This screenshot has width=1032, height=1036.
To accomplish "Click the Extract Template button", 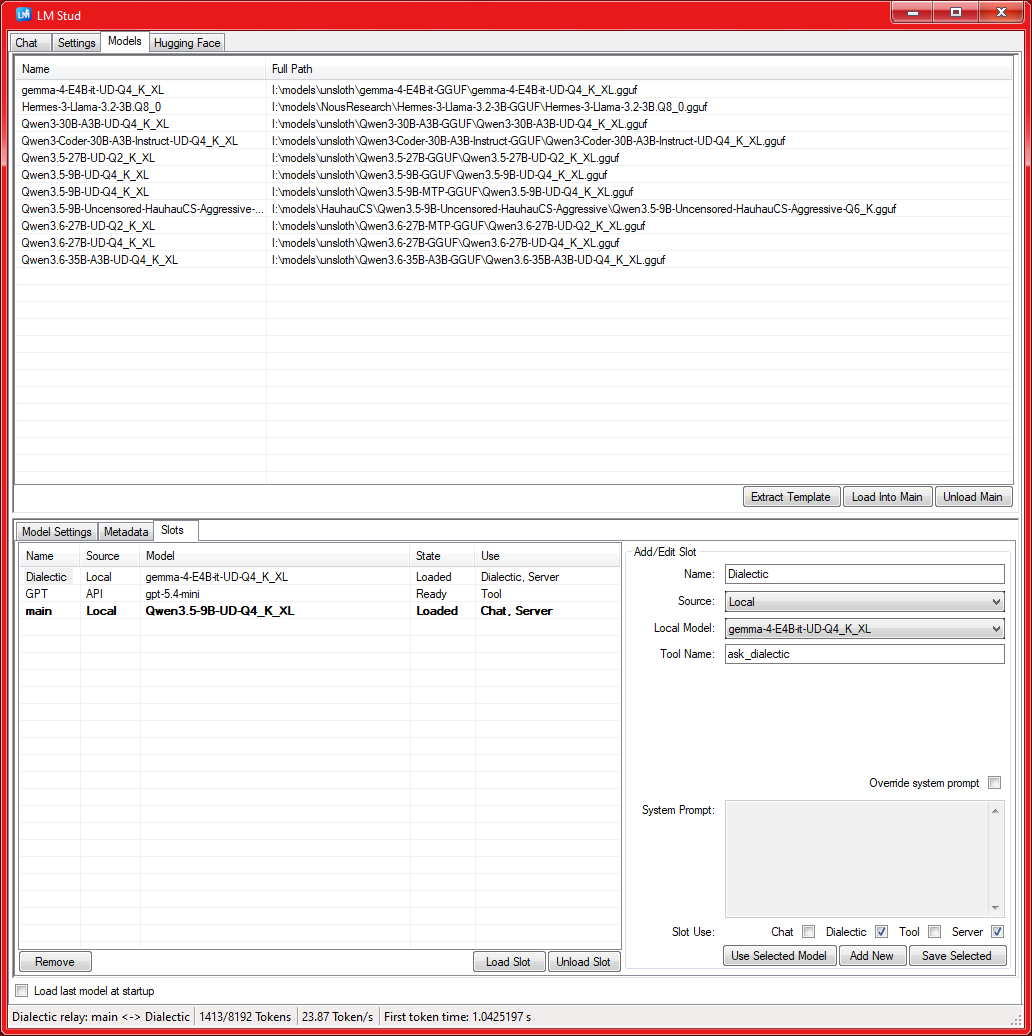I will click(791, 497).
